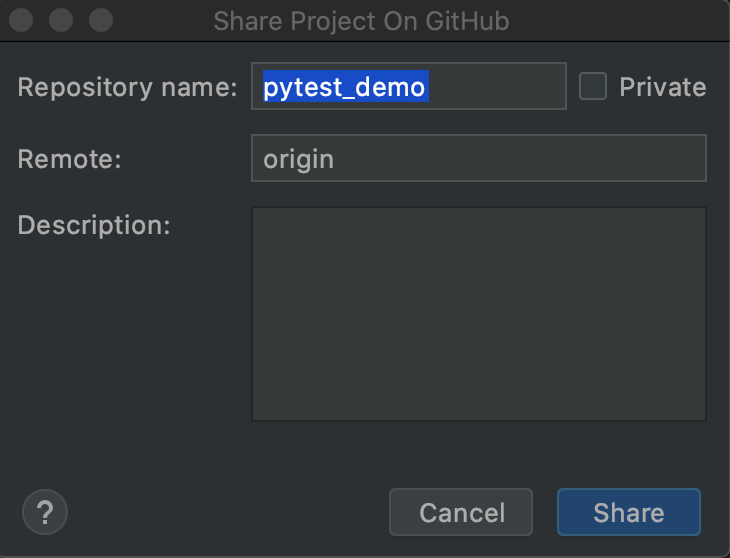The image size is (730, 558).
Task: Click inside the empty Description text area
Action: click(479, 314)
